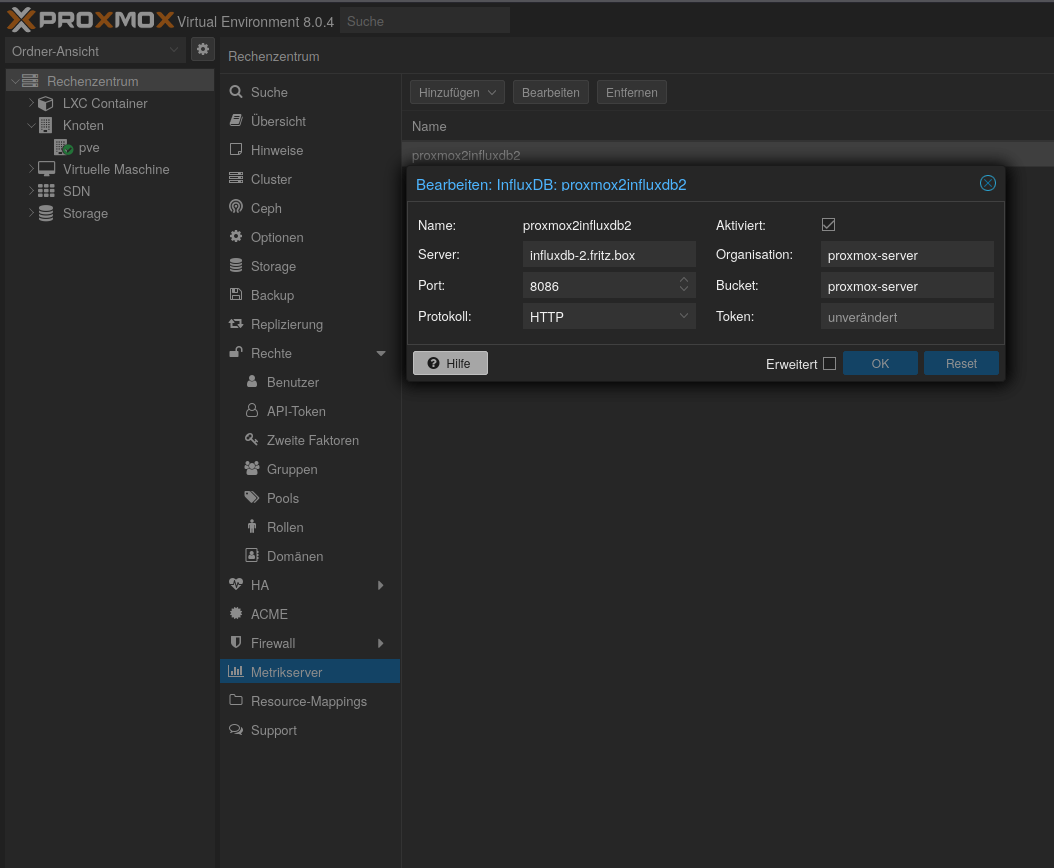This screenshot has height=868, width=1054.
Task: Click the Storage database icon in tree
Action: 46,213
